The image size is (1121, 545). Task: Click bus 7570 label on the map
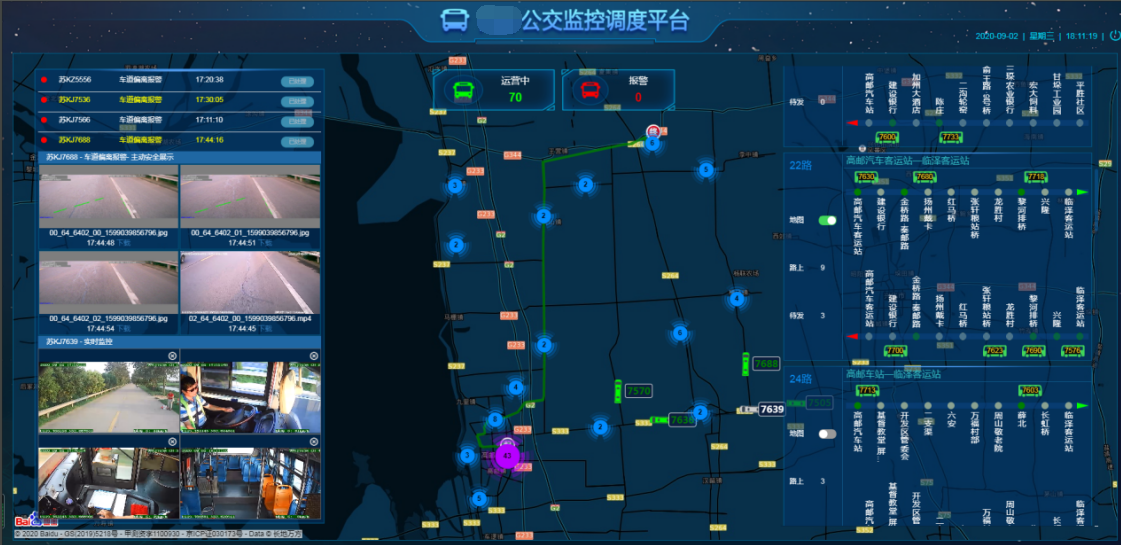638,390
